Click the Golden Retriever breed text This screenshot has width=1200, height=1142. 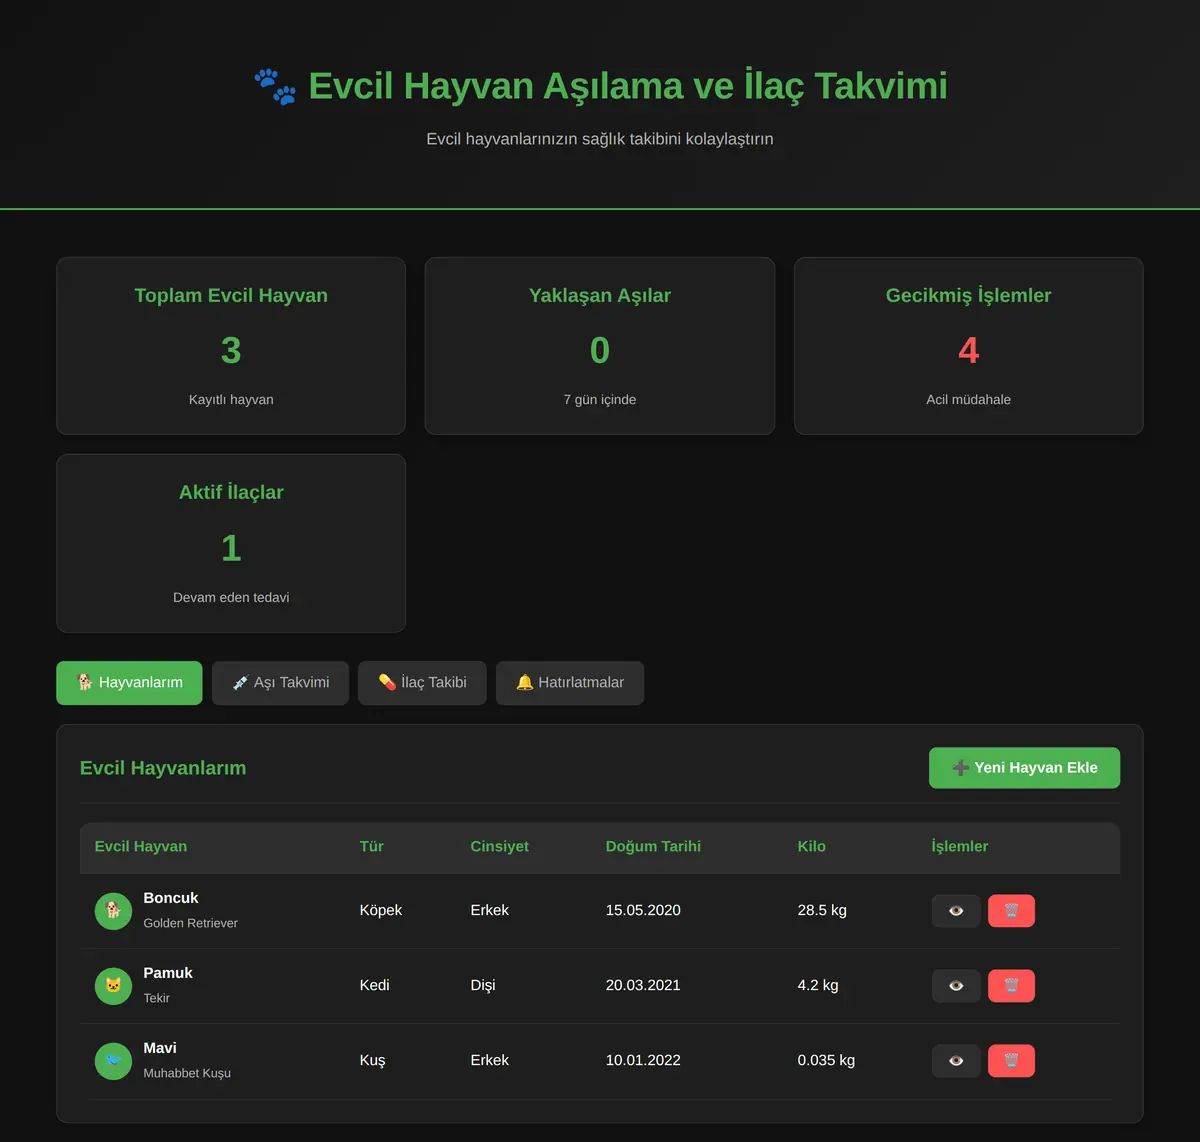pos(191,923)
